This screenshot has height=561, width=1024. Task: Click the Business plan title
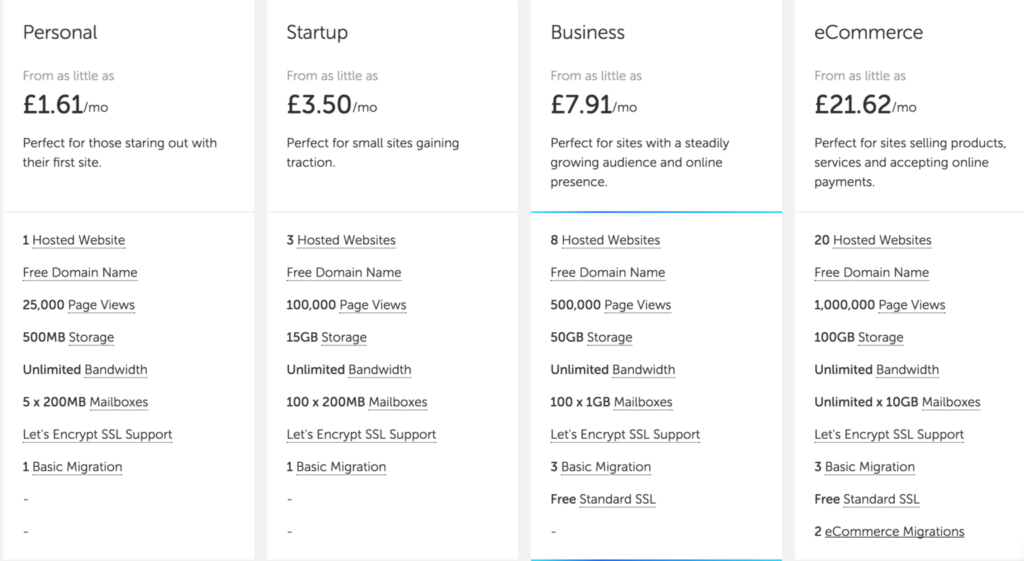[587, 33]
